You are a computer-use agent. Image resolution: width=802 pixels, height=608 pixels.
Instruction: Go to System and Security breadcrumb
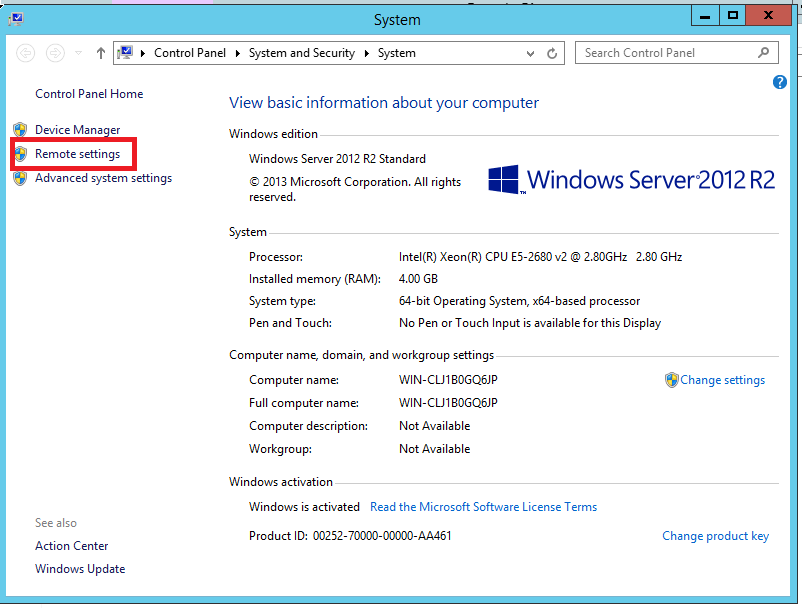pyautogui.click(x=302, y=53)
